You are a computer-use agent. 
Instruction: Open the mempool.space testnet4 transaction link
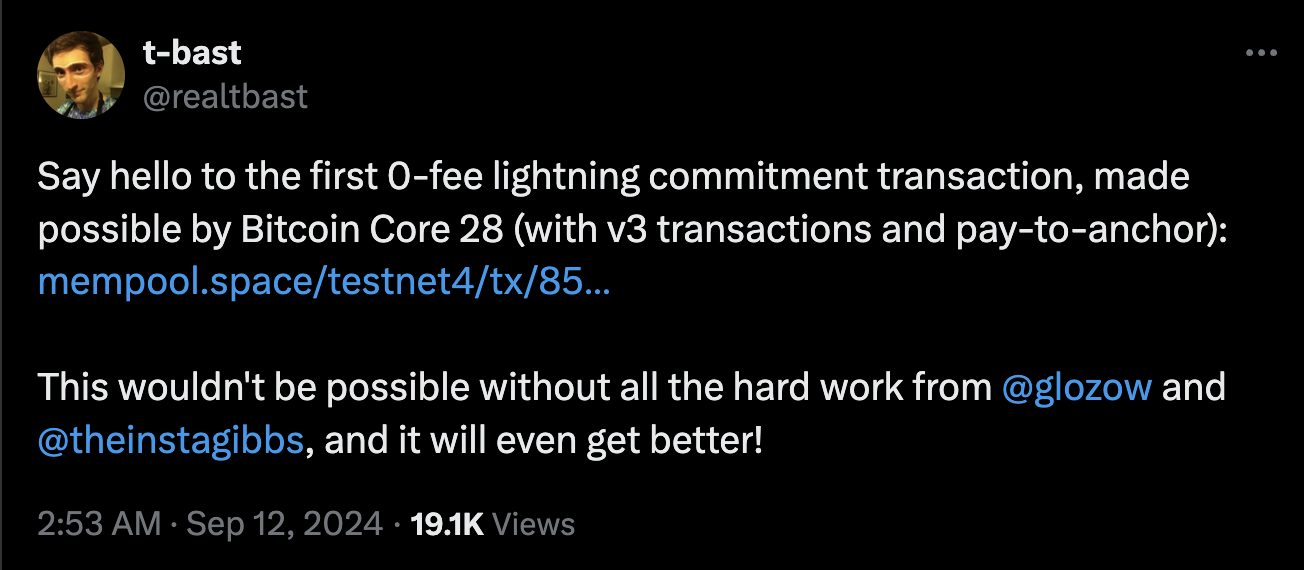tap(324, 283)
